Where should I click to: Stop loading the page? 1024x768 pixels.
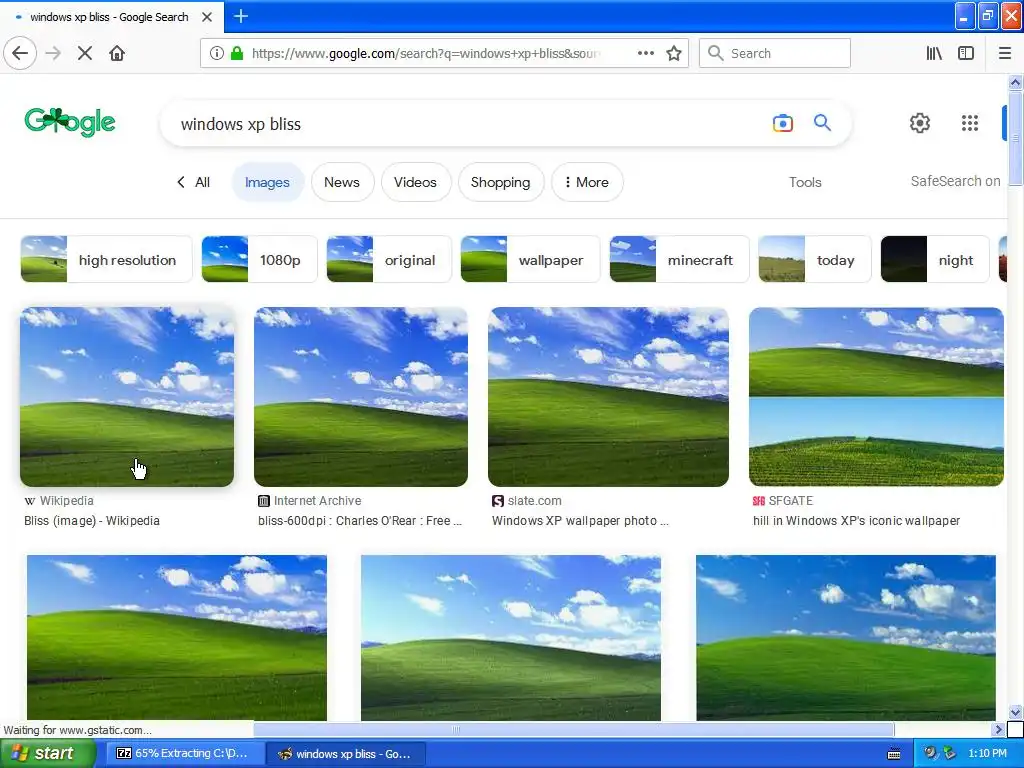tap(85, 53)
